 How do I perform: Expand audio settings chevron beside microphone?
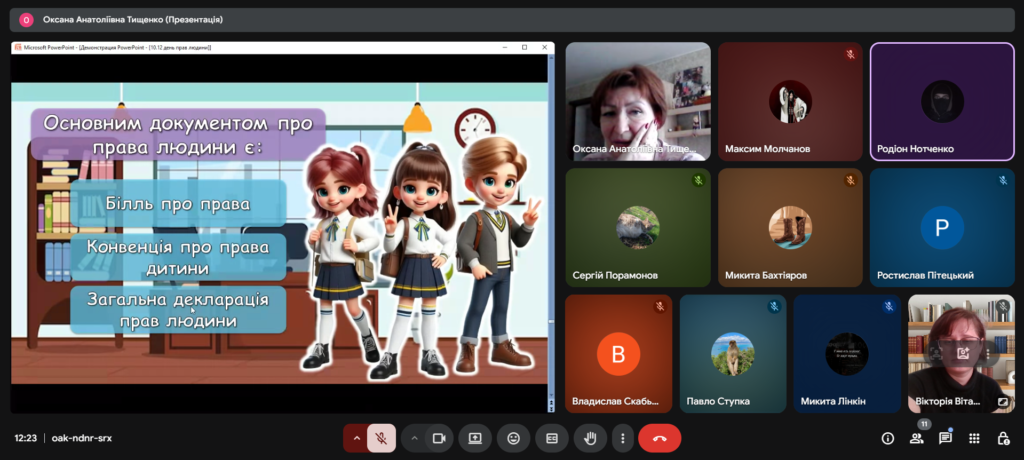coord(356,438)
